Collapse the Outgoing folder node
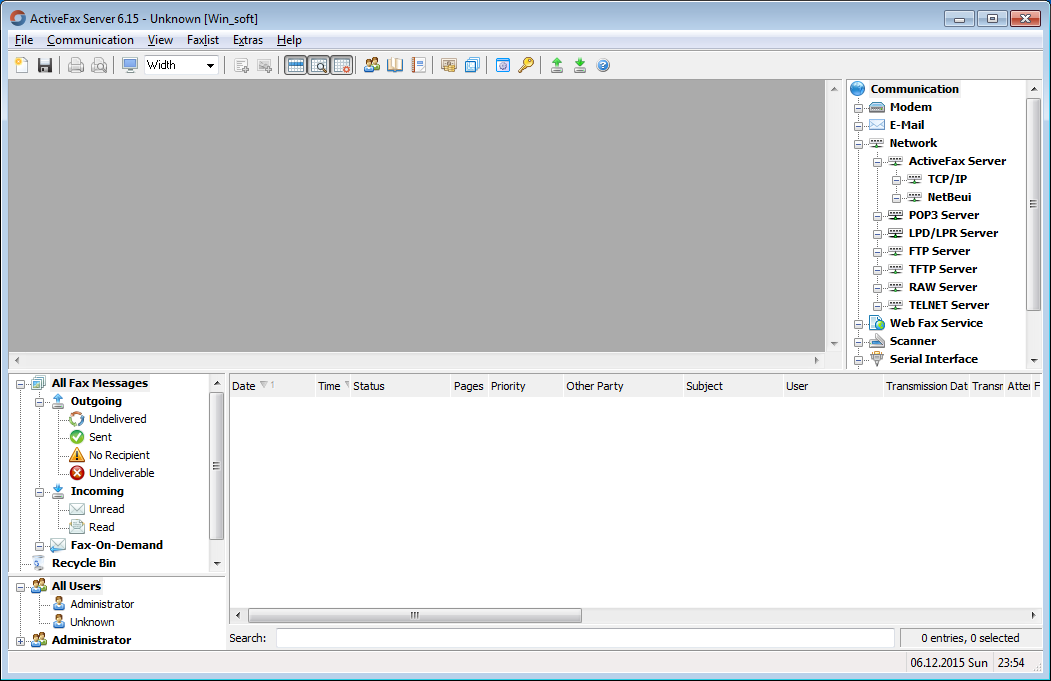The image size is (1051, 681). [39, 402]
